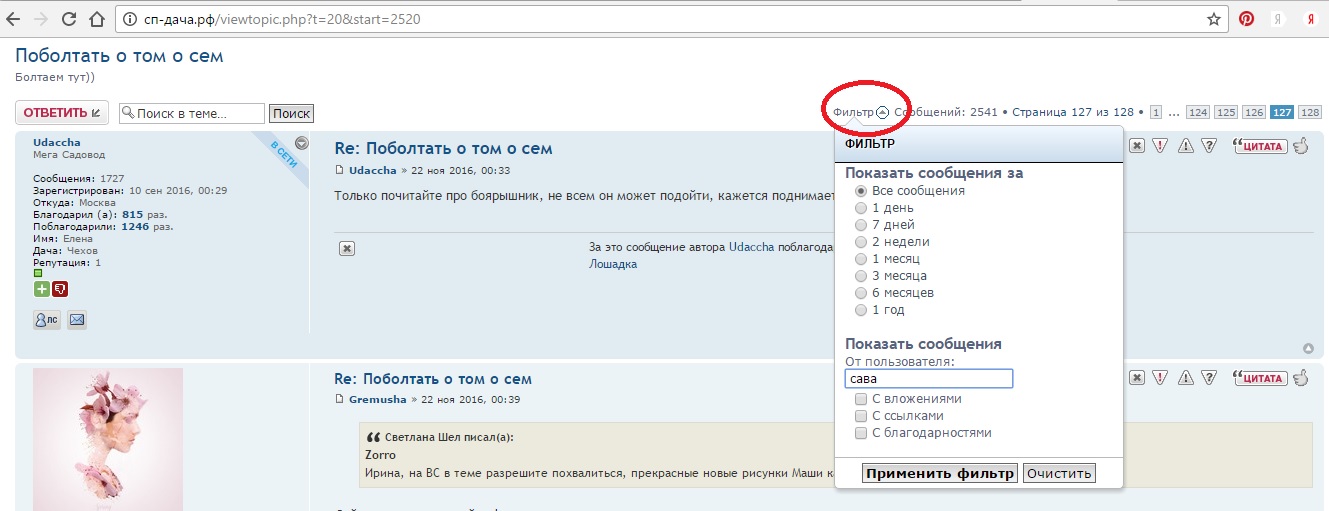Enable the 'С вложениями' checkbox
The width and height of the screenshot is (1329, 511).
coord(860,399)
